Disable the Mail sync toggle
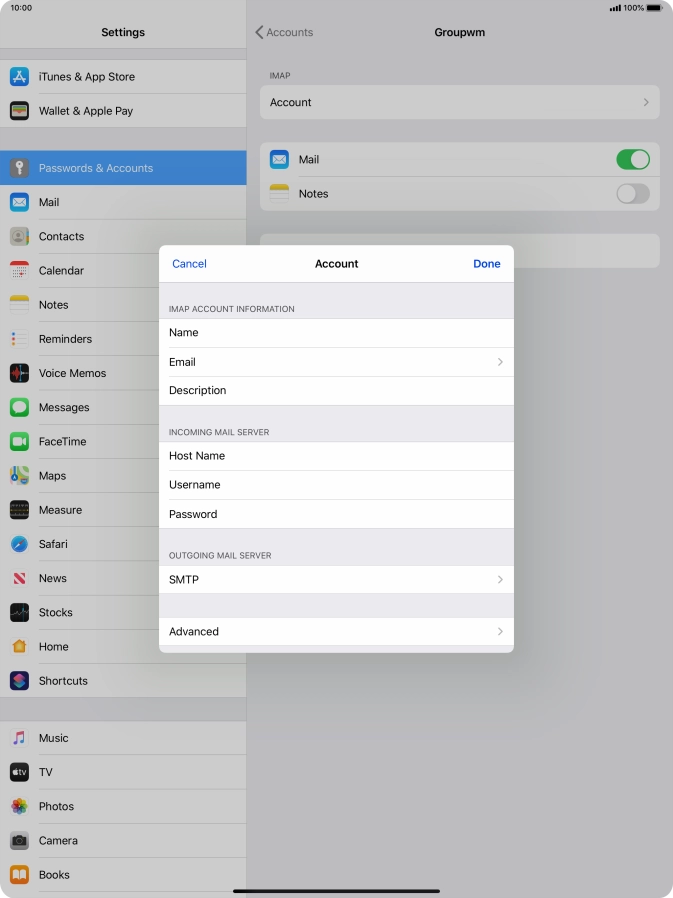The width and height of the screenshot is (673, 898). click(x=632, y=160)
